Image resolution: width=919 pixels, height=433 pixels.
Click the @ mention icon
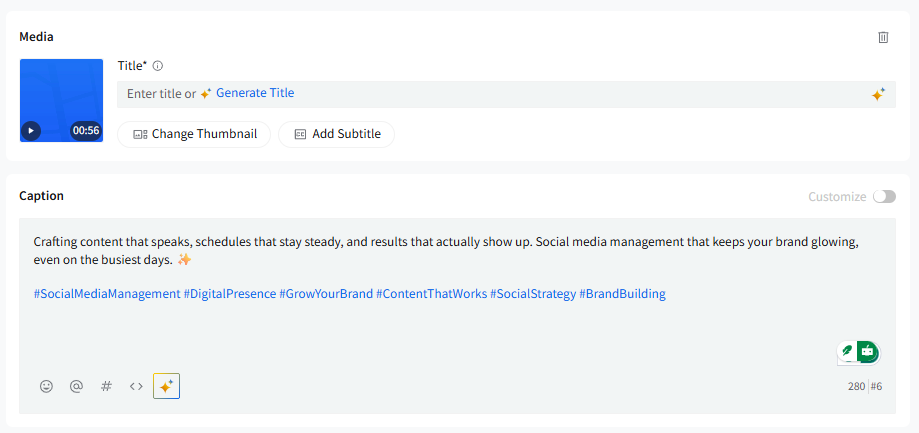click(x=76, y=386)
